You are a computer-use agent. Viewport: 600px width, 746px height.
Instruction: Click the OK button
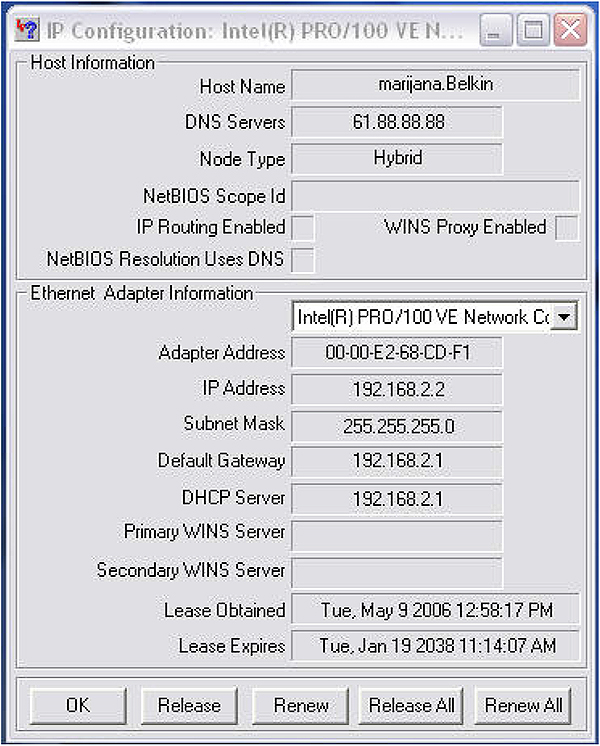(x=78, y=706)
